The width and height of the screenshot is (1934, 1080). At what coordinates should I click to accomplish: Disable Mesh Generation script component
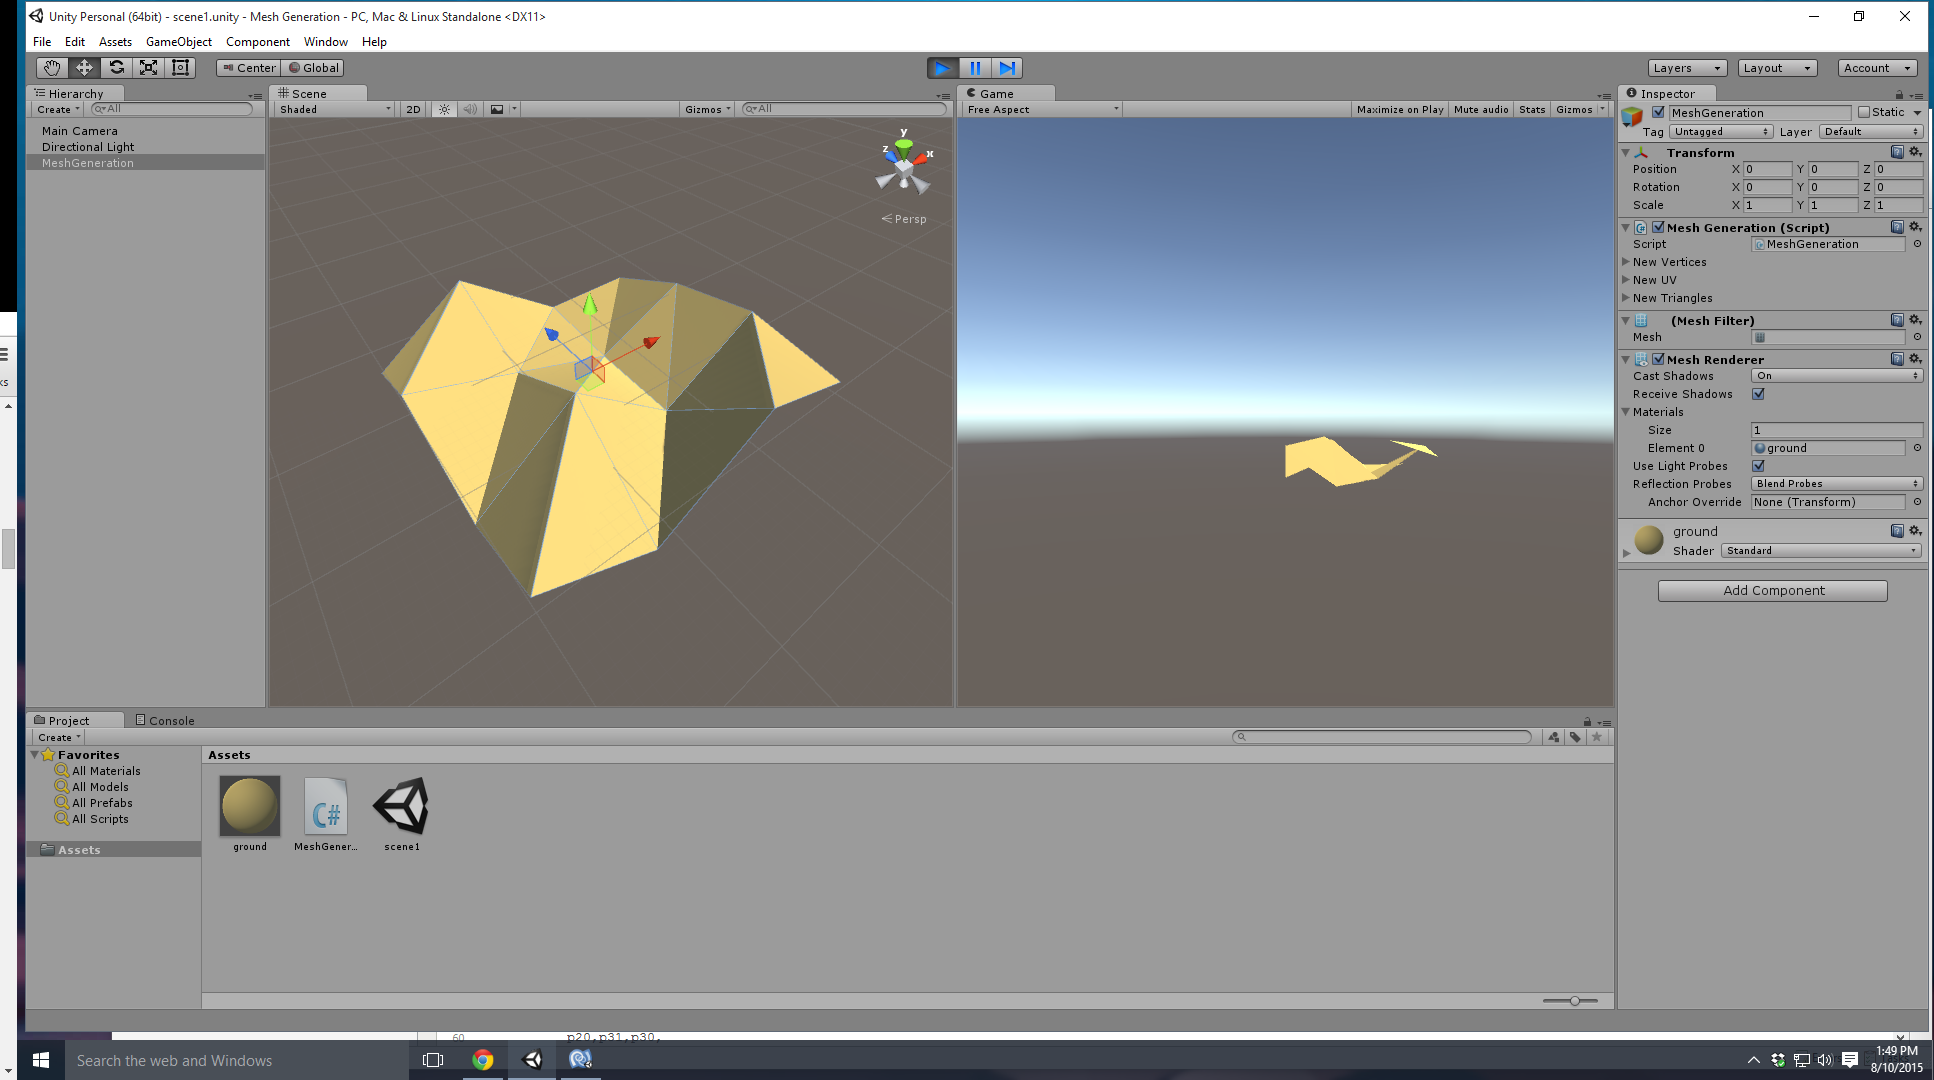click(1658, 227)
